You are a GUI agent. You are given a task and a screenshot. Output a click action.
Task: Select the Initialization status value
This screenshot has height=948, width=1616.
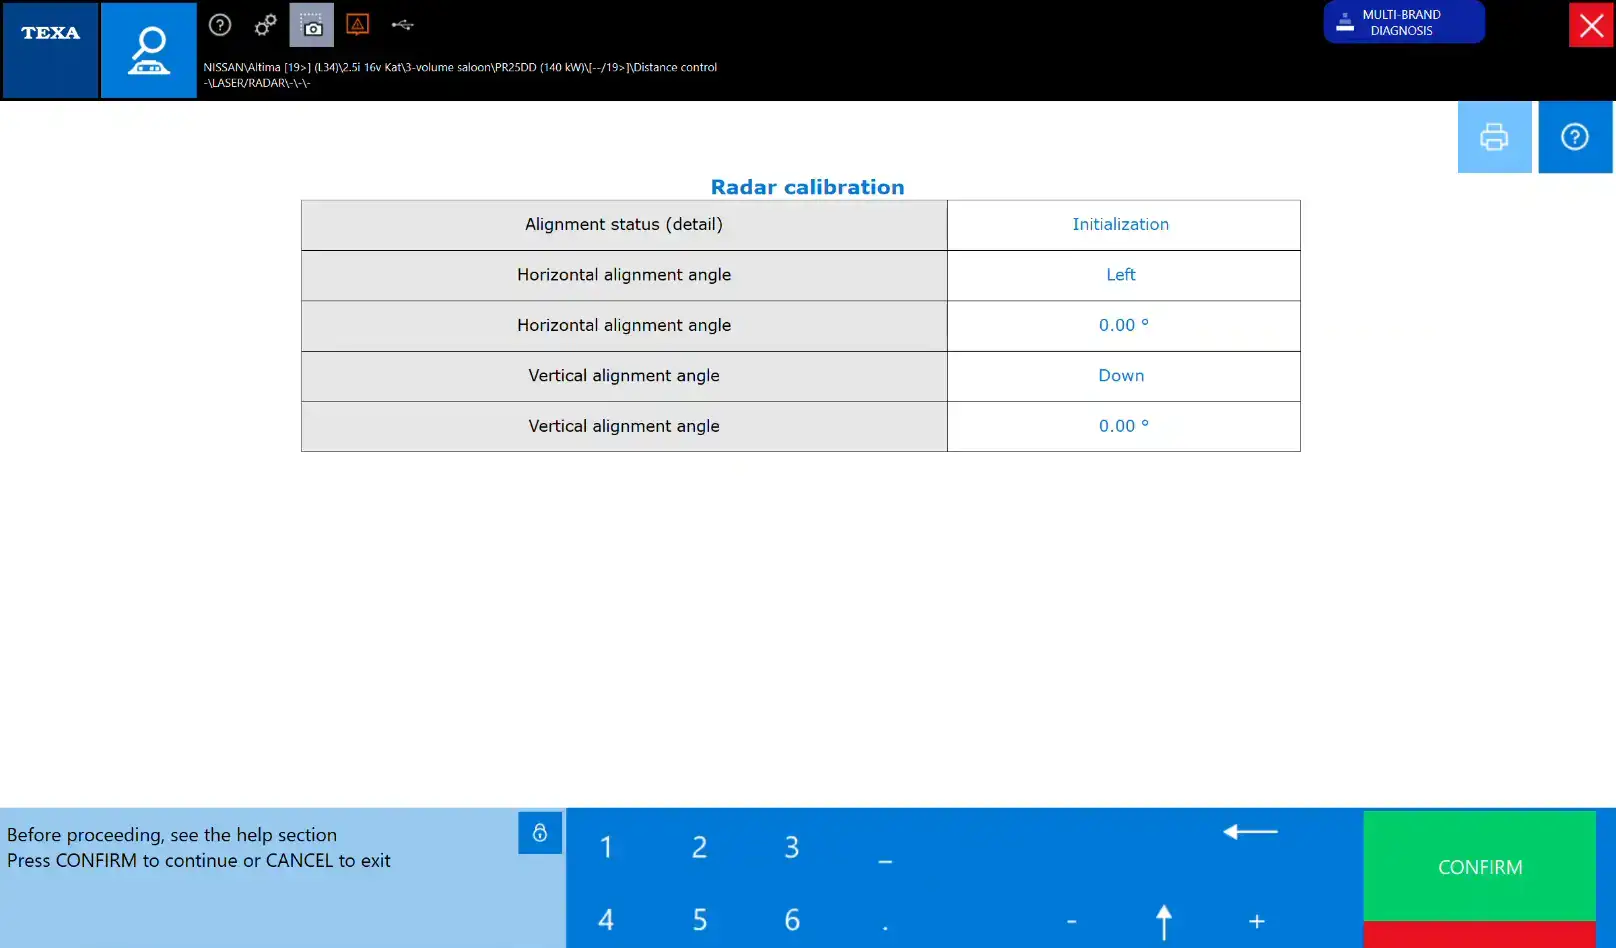coord(1121,225)
